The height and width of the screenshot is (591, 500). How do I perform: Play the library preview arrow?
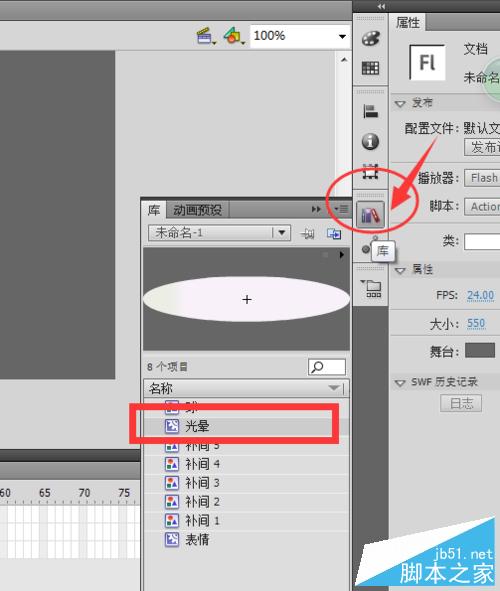pos(341,255)
